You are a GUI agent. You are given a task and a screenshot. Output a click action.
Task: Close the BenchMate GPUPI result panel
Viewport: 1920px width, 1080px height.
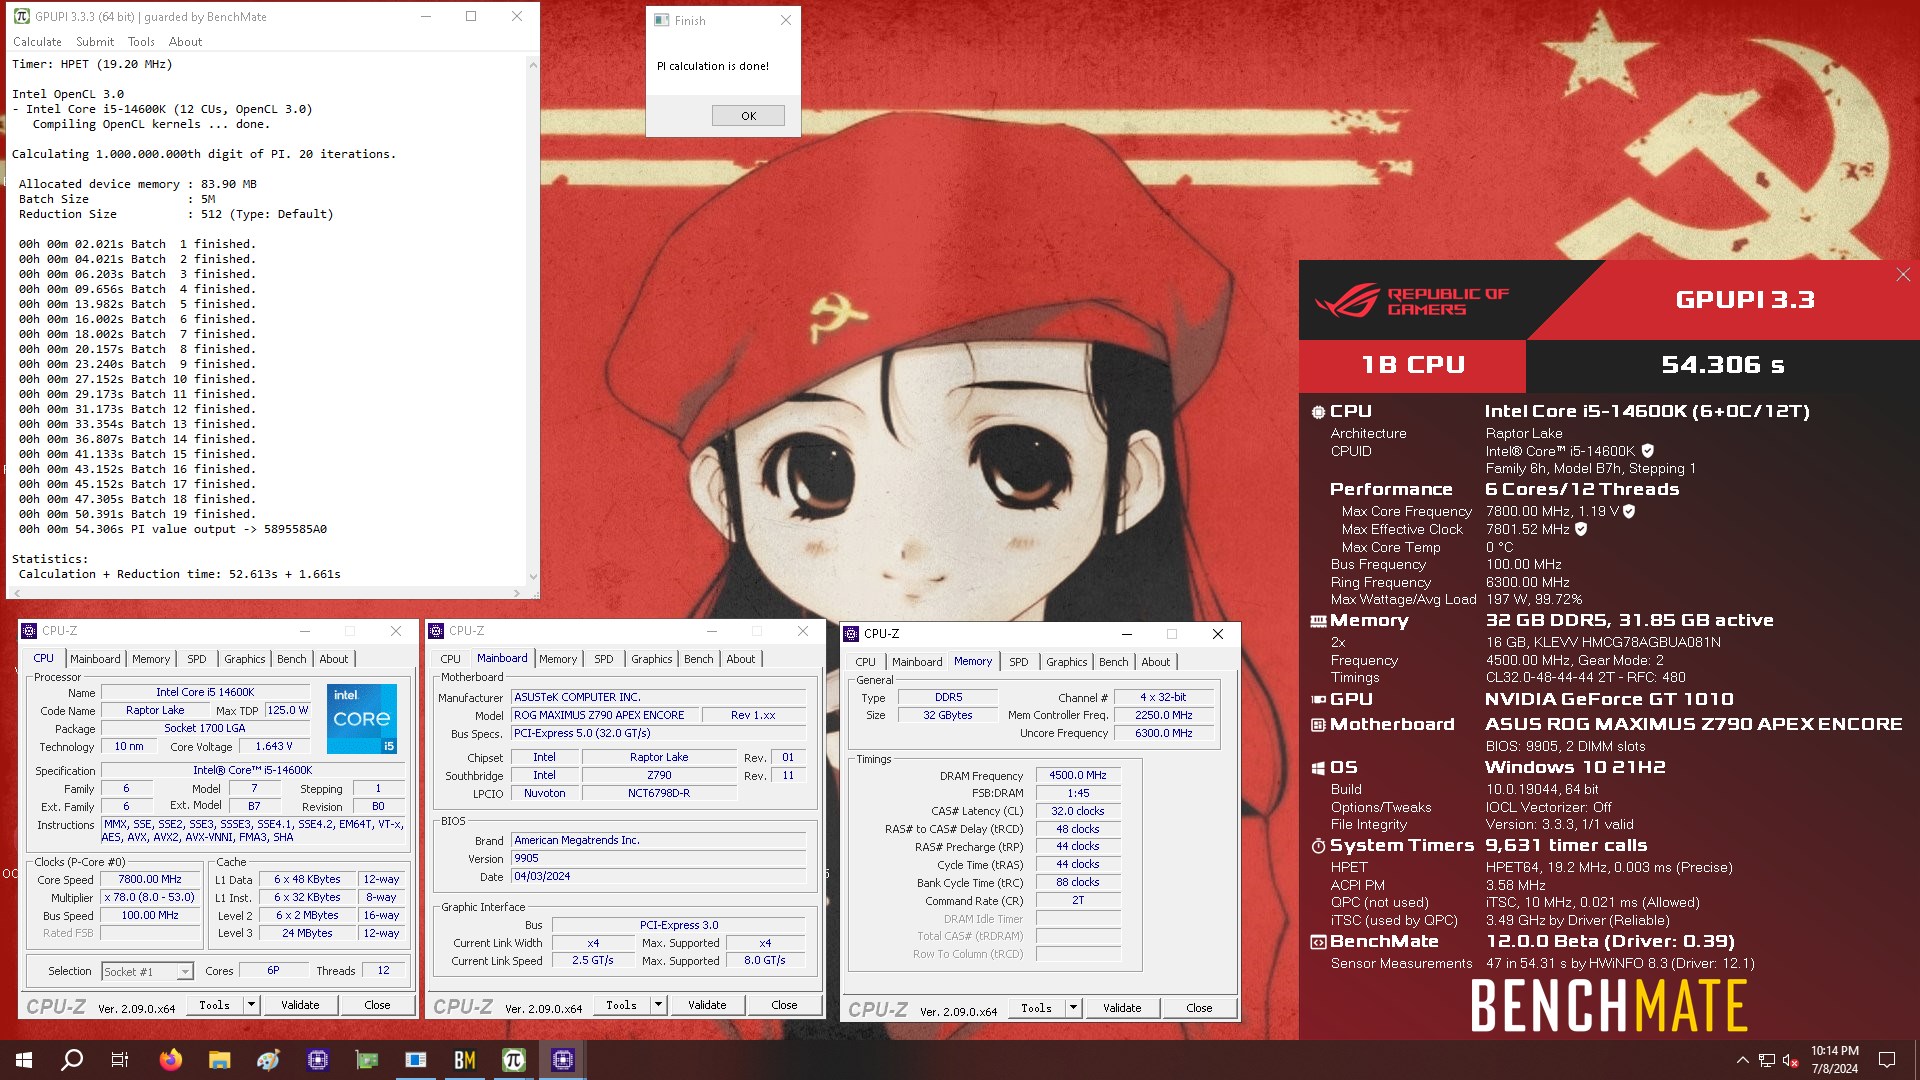[1903, 274]
